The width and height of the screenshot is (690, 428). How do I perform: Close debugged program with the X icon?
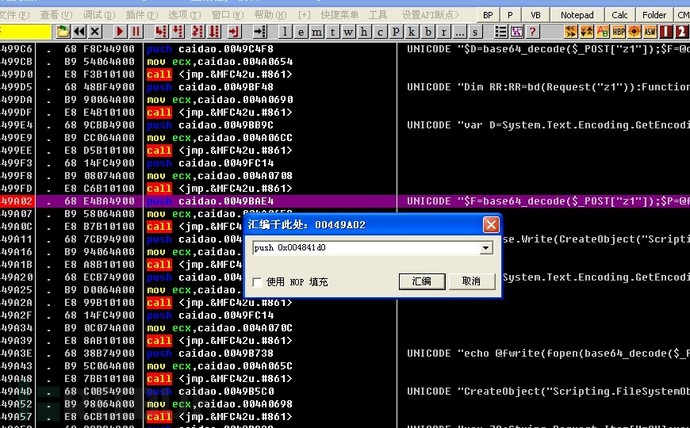95,32
